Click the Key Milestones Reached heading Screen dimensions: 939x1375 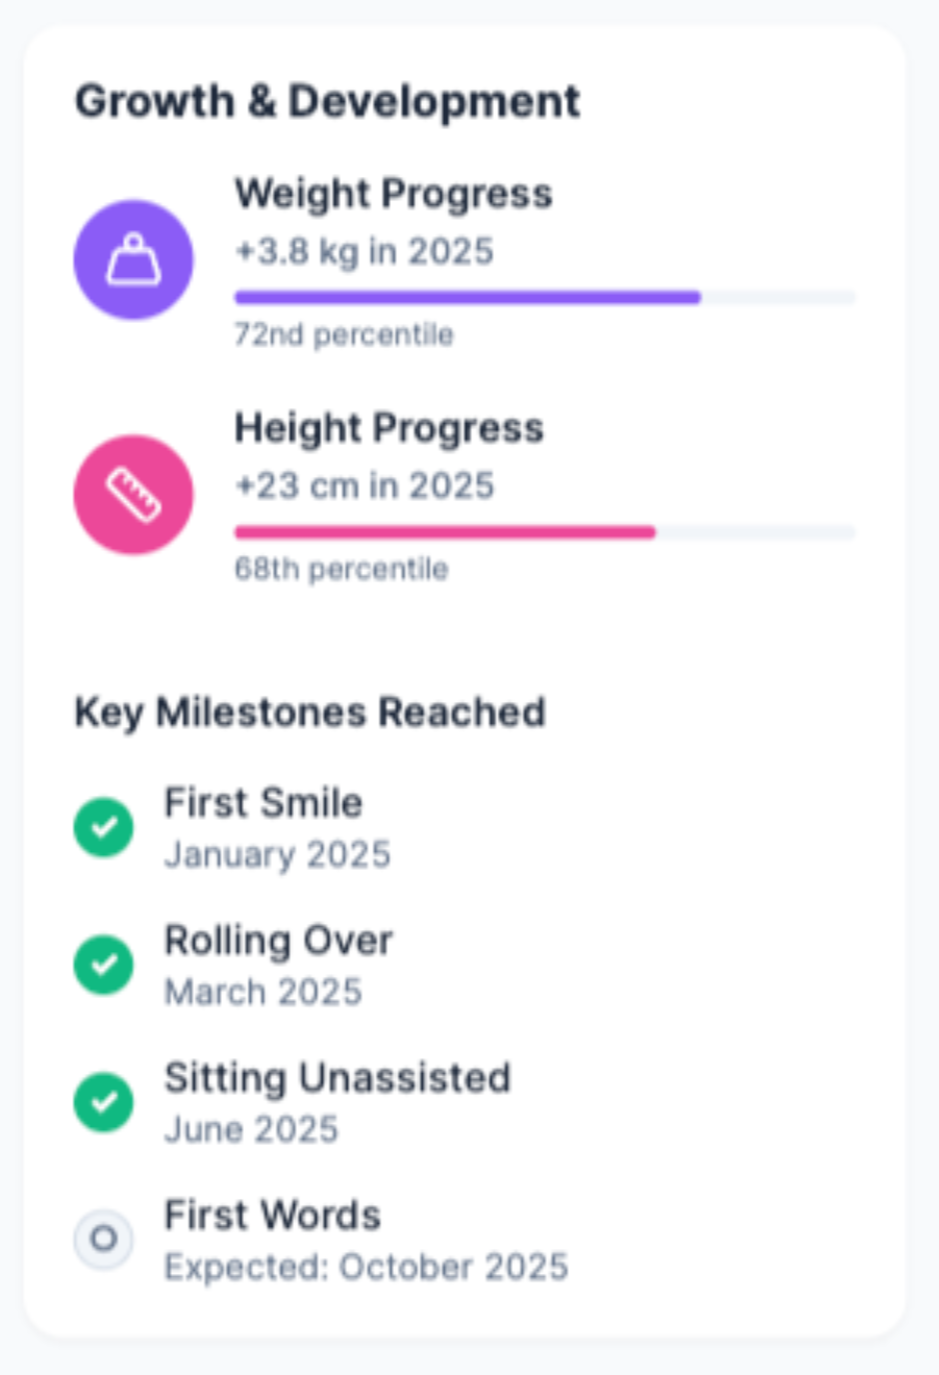[310, 712]
